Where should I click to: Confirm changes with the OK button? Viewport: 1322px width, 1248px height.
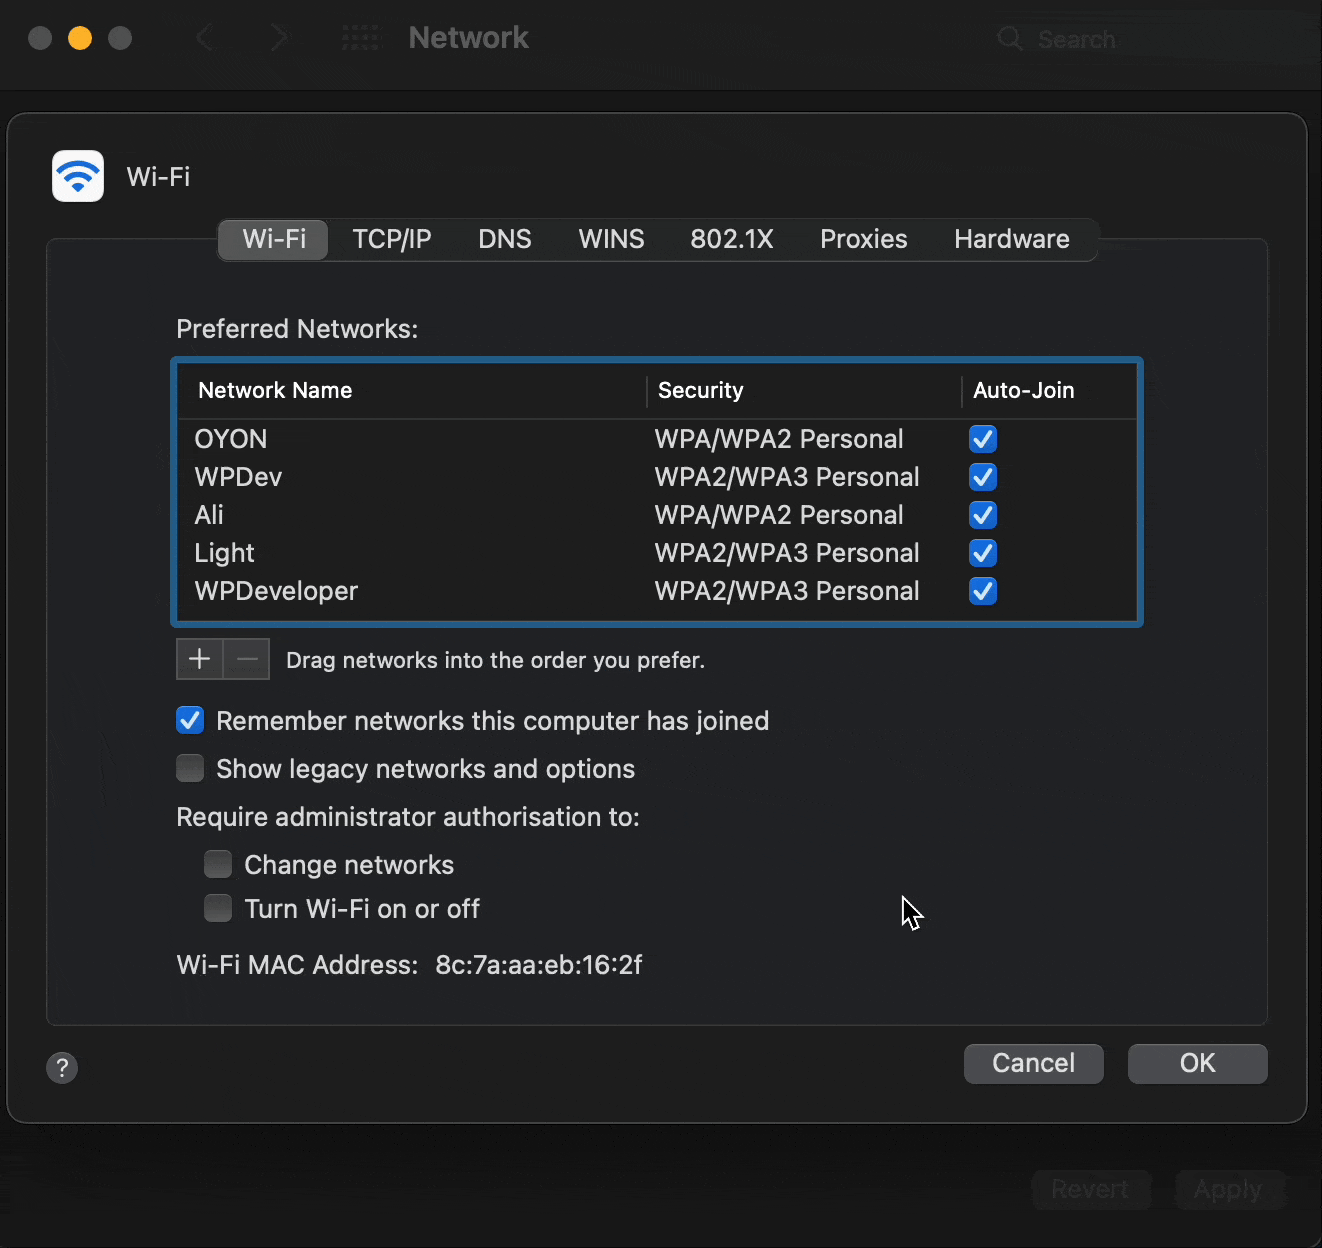point(1197,1063)
